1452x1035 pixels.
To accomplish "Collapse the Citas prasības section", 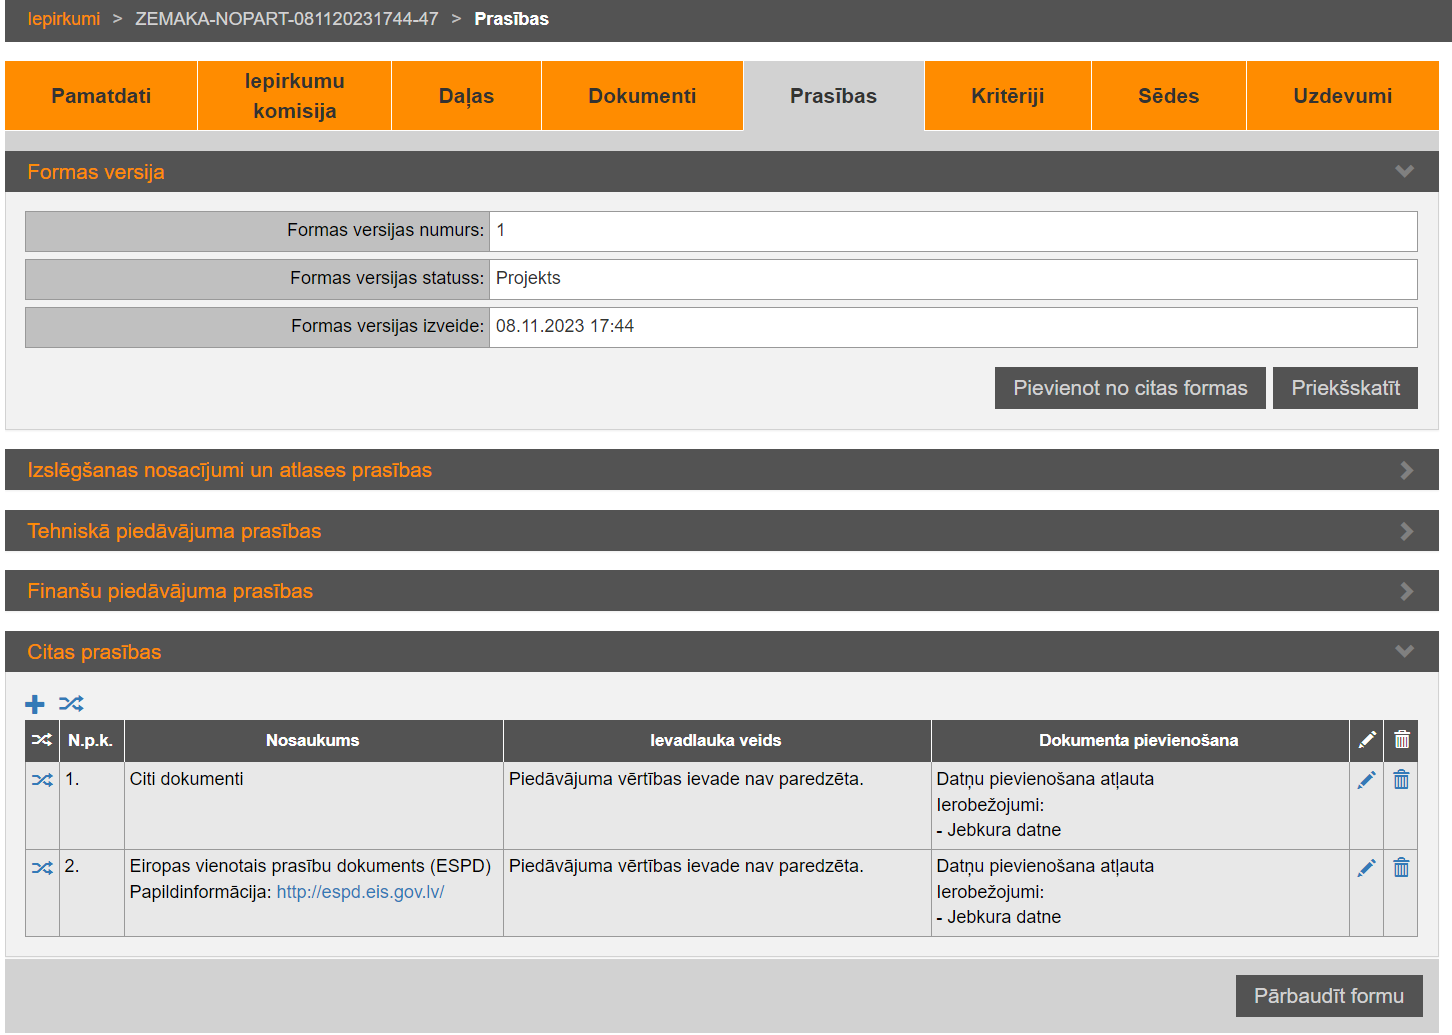I will click(1404, 652).
